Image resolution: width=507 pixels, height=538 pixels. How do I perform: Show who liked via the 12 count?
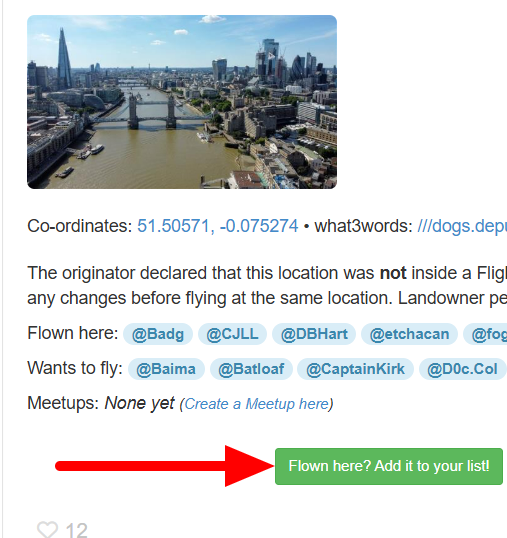pos(76,530)
